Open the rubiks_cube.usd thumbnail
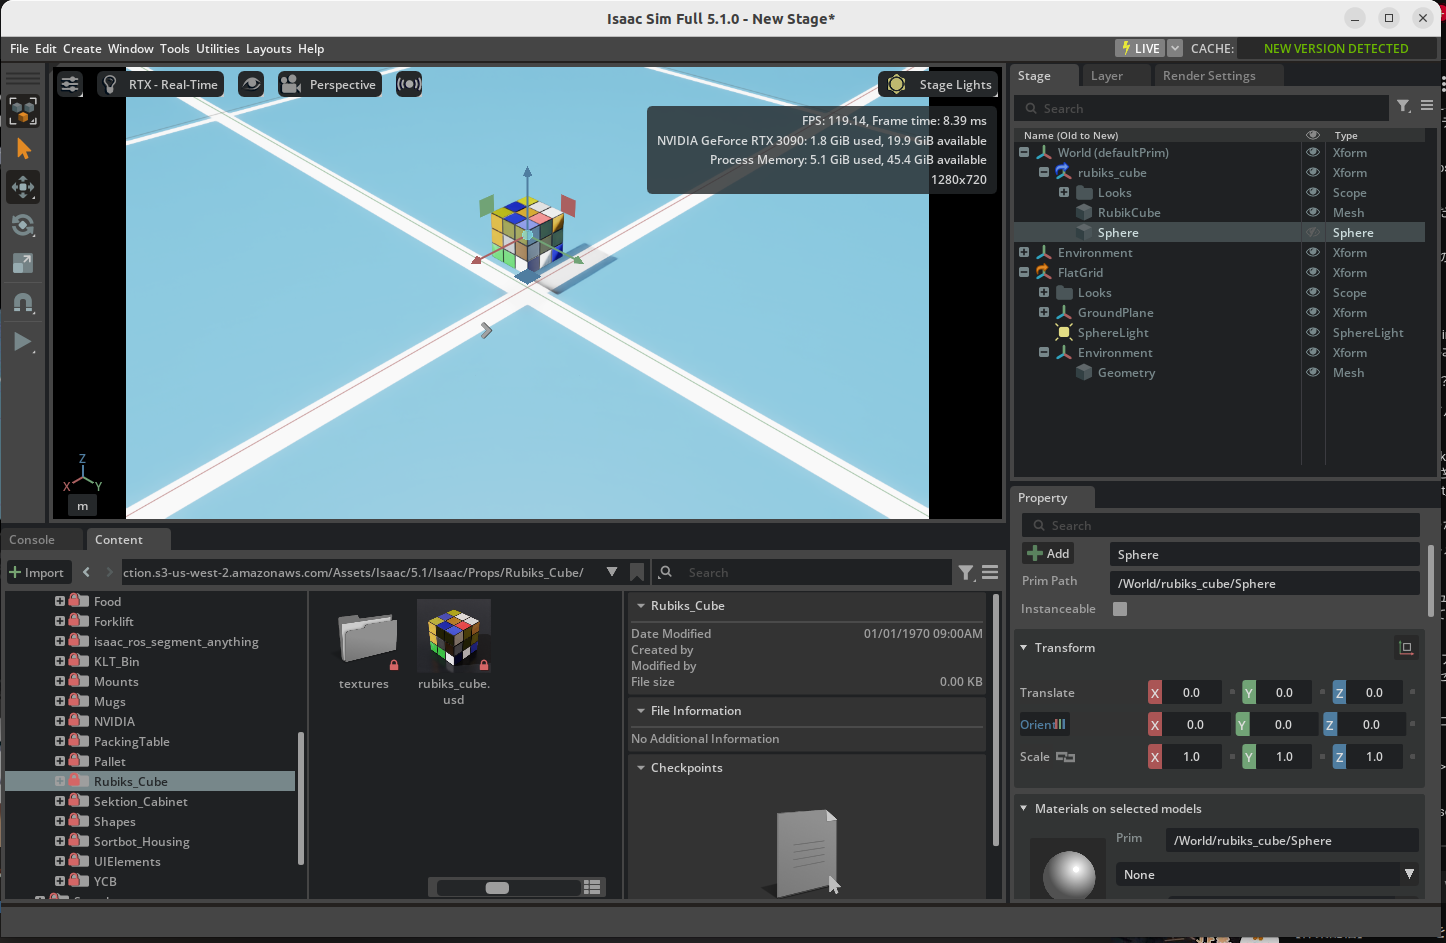 pyautogui.click(x=453, y=635)
